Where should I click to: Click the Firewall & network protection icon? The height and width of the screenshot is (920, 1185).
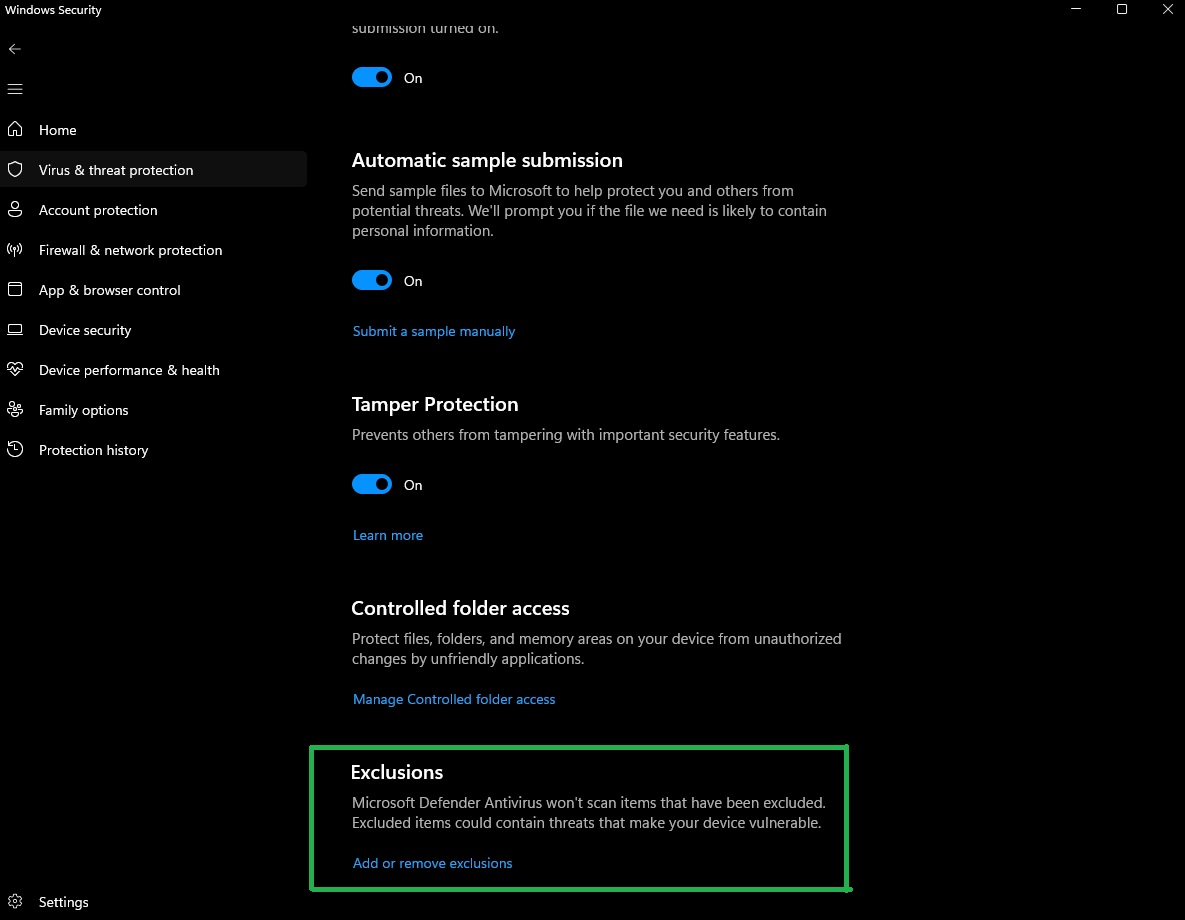[15, 250]
